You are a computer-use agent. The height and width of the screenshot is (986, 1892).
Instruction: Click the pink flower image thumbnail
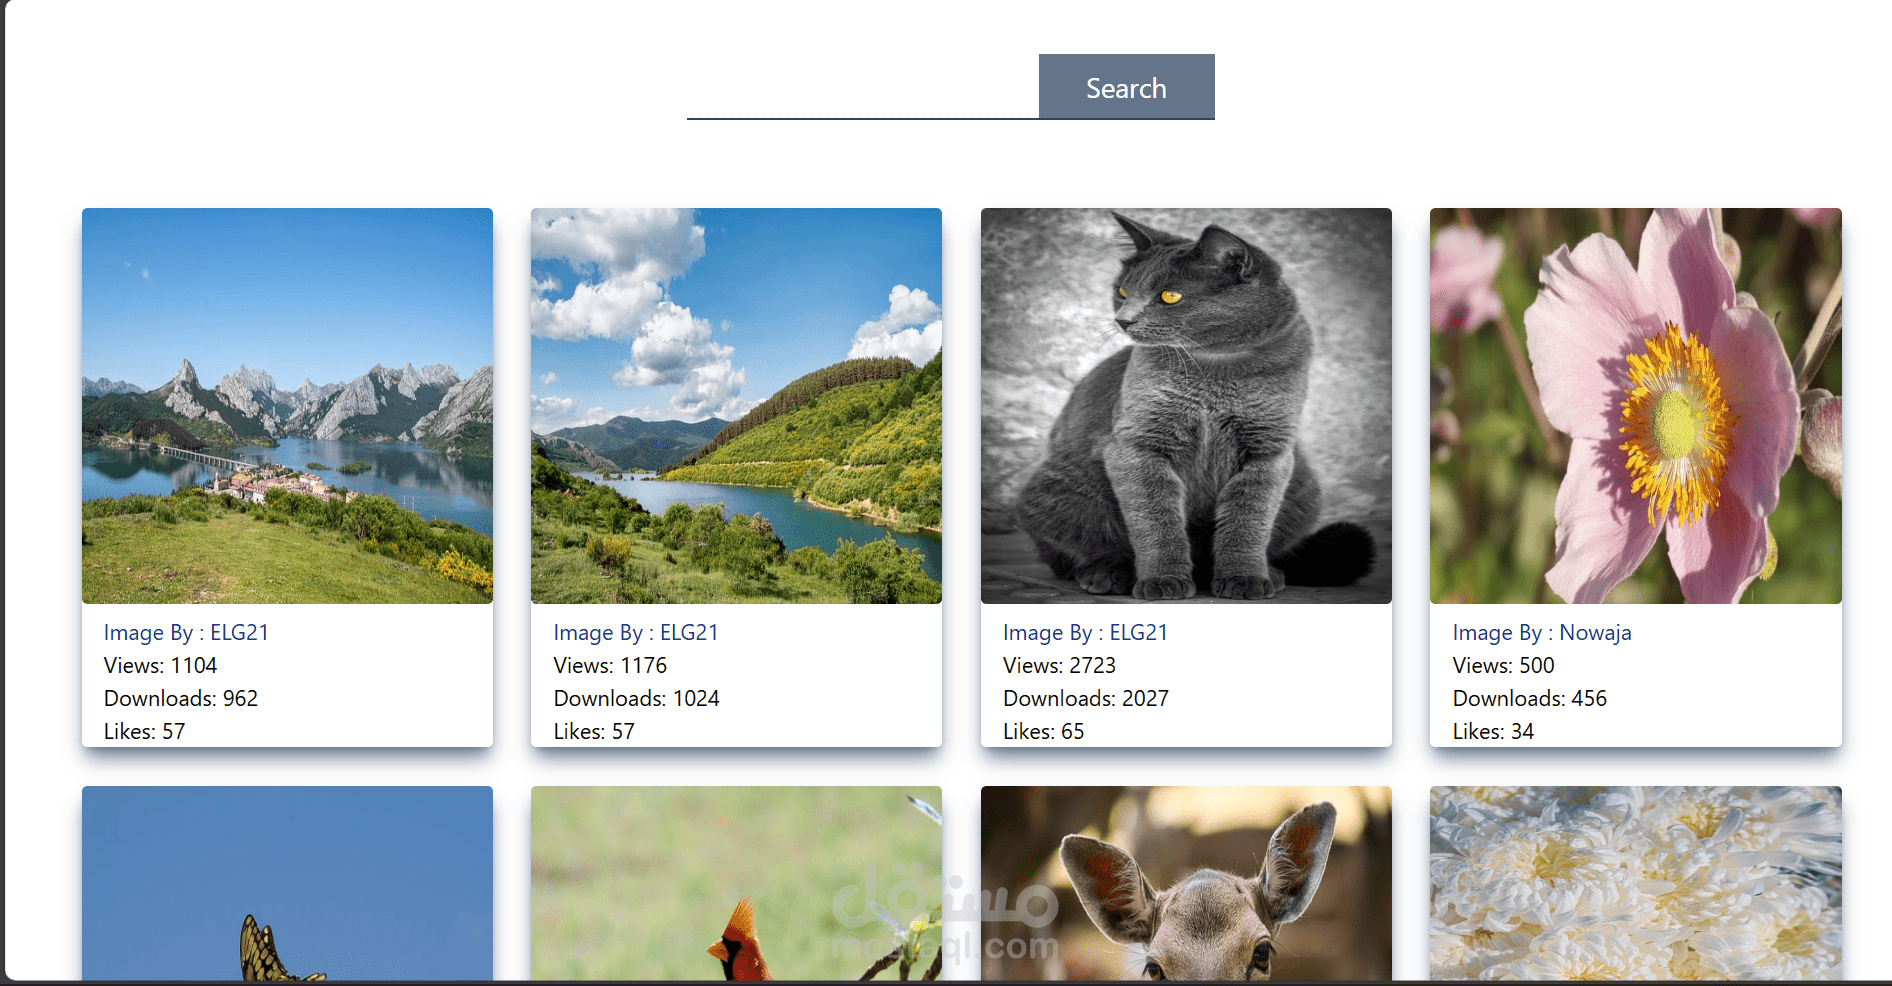(1636, 405)
